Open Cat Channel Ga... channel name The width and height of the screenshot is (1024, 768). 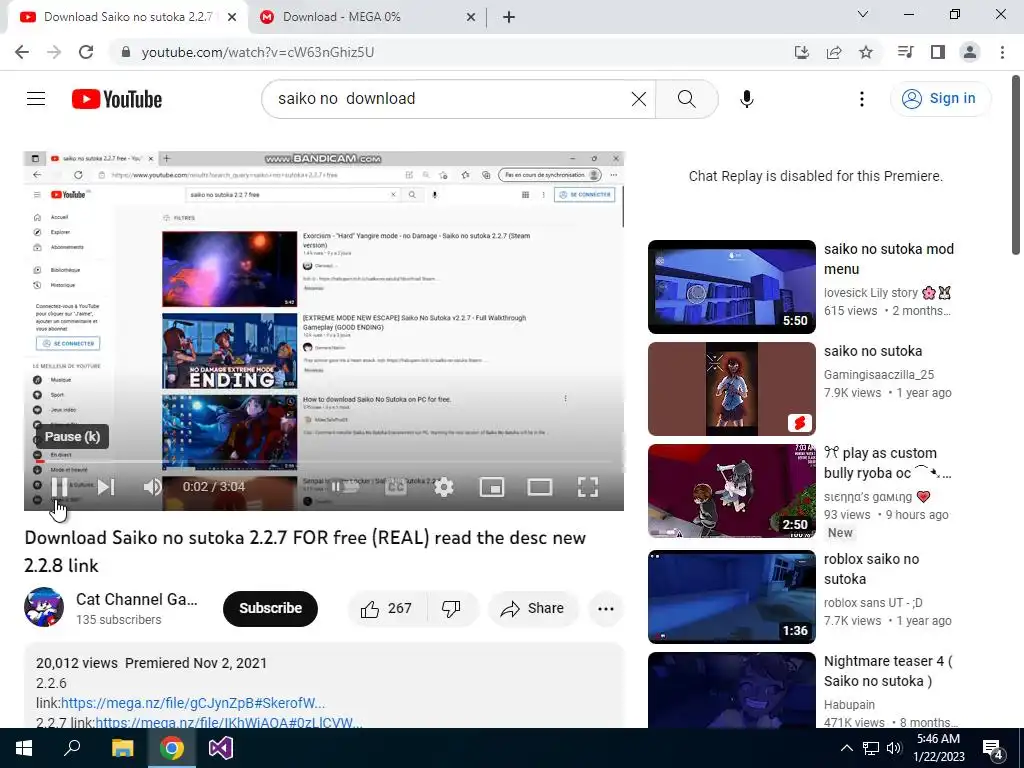tap(136, 599)
